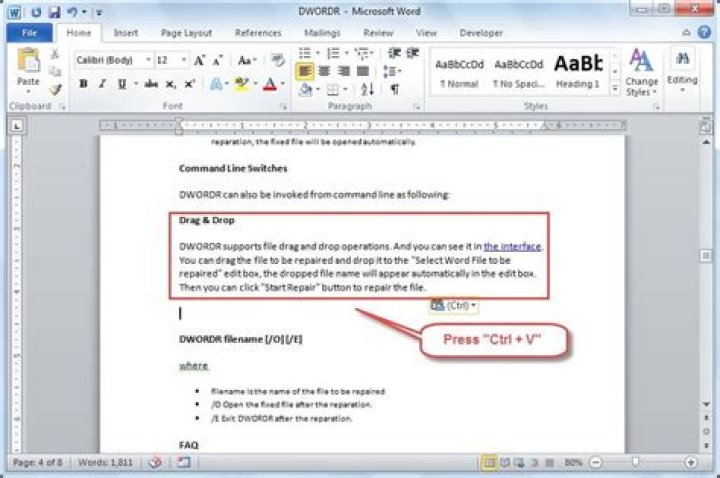Switch to the Page Layout tab
Screen dimensions: 720x478
point(187,33)
